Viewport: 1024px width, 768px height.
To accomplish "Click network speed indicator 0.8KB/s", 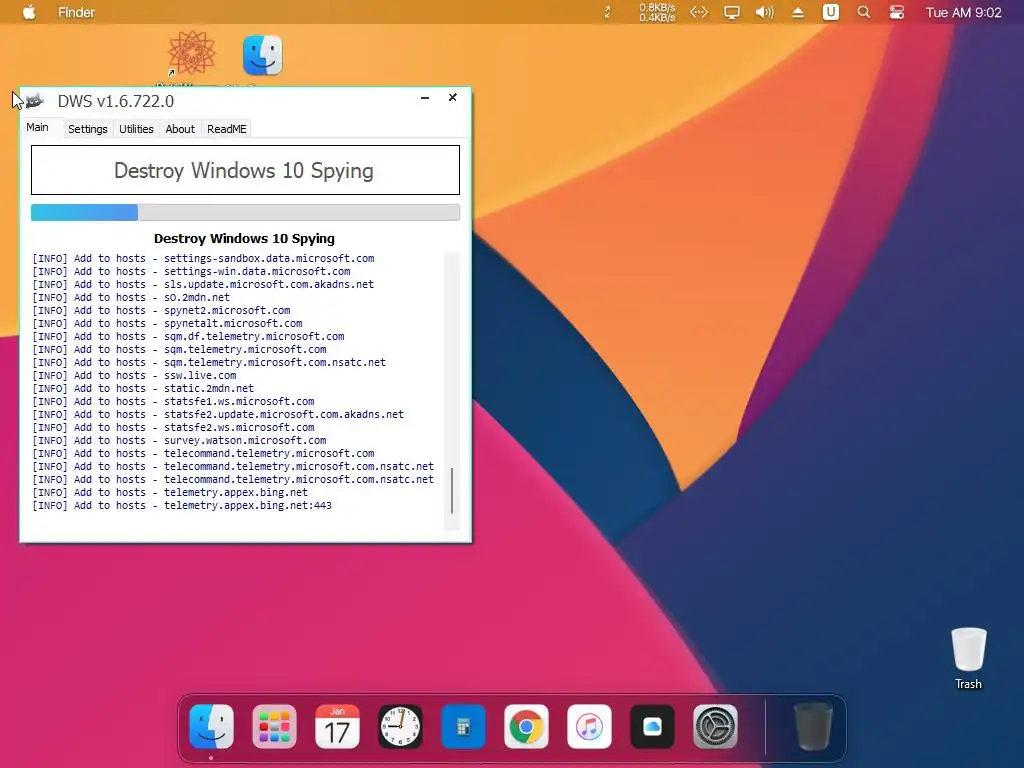I will tap(657, 12).
